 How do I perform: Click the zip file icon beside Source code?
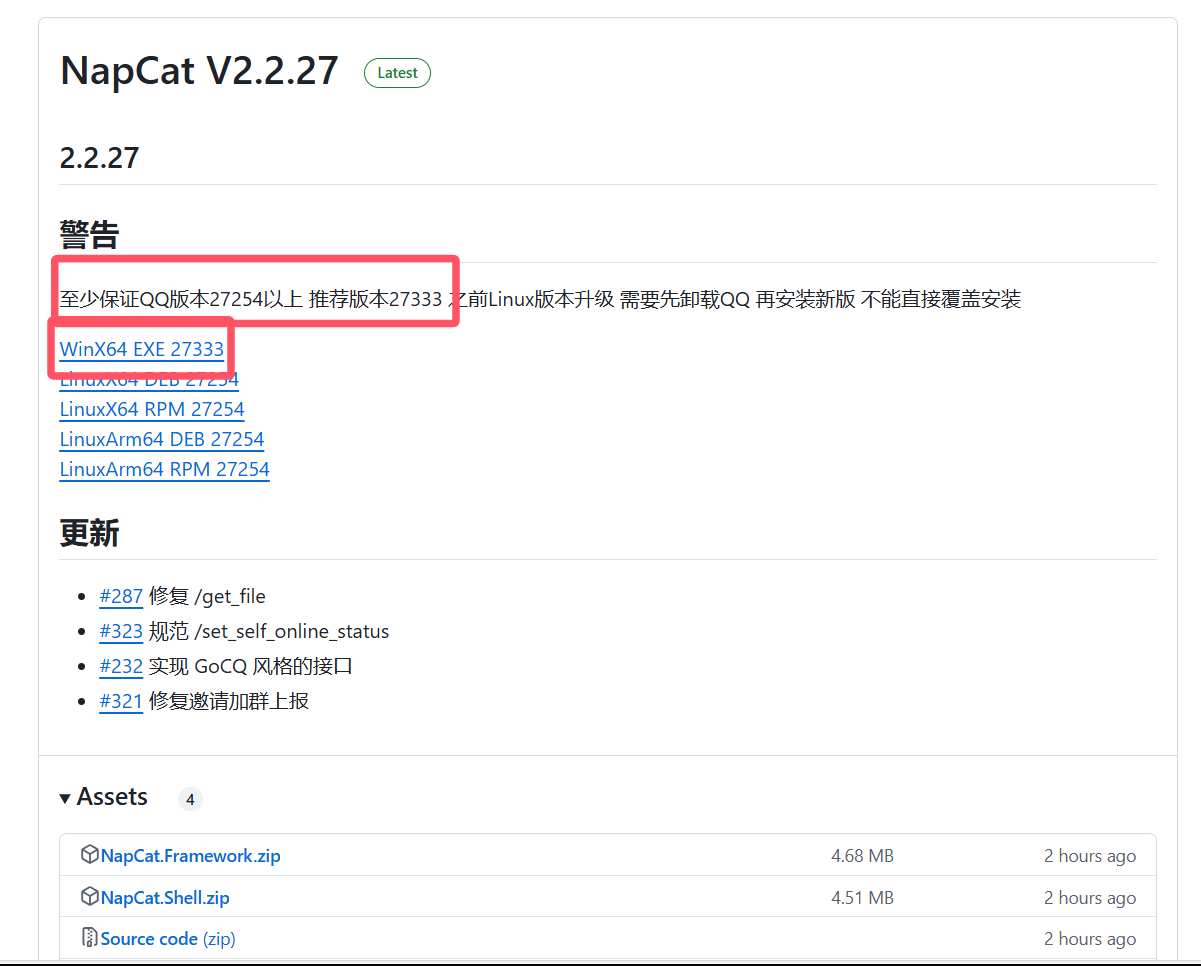(89, 938)
